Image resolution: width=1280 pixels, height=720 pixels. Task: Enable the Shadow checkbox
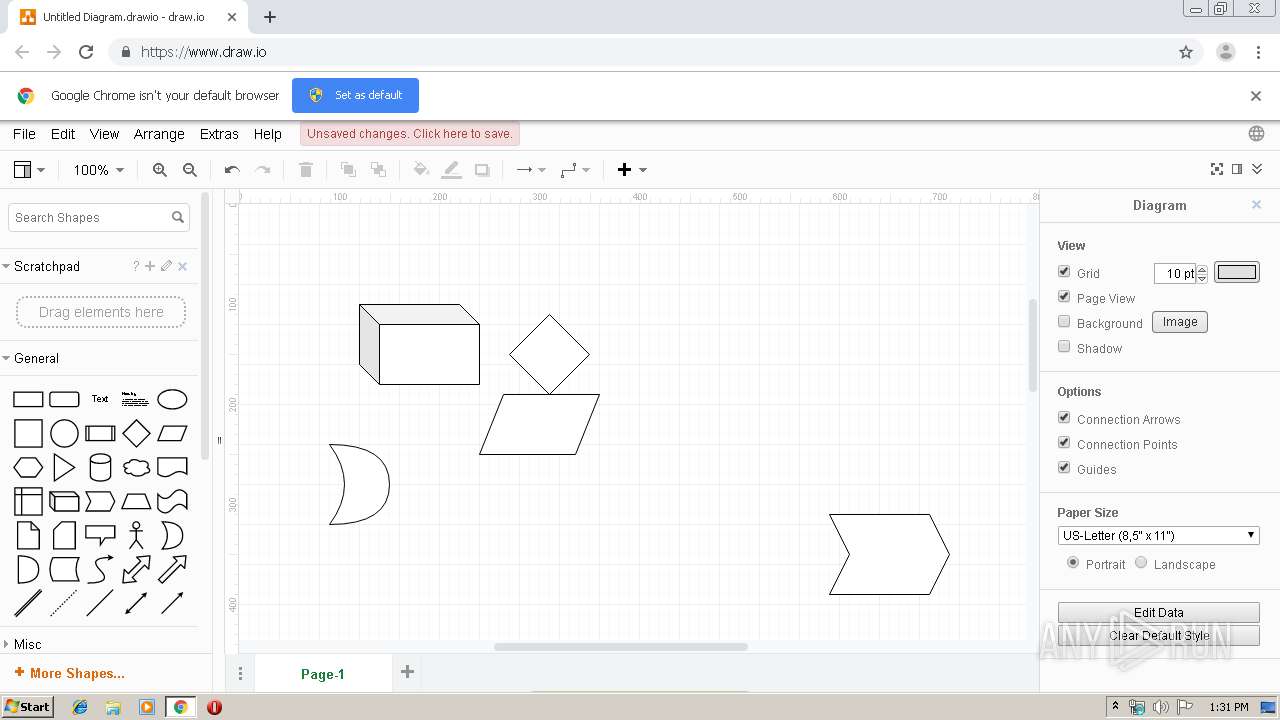pyautogui.click(x=1064, y=347)
